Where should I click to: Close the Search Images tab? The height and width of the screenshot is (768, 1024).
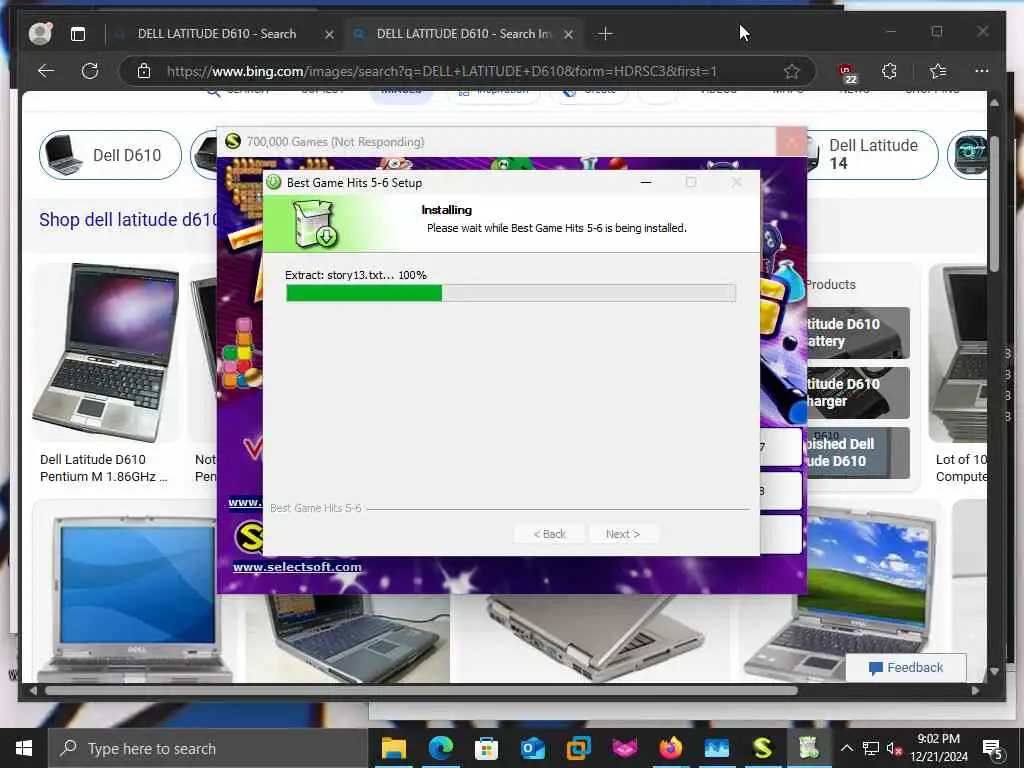pos(568,35)
